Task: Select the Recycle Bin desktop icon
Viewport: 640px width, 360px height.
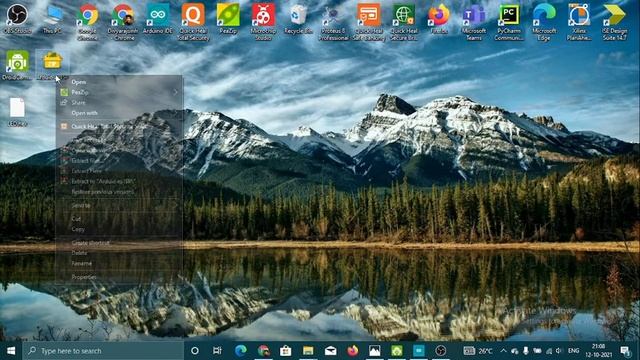Action: click(x=298, y=19)
